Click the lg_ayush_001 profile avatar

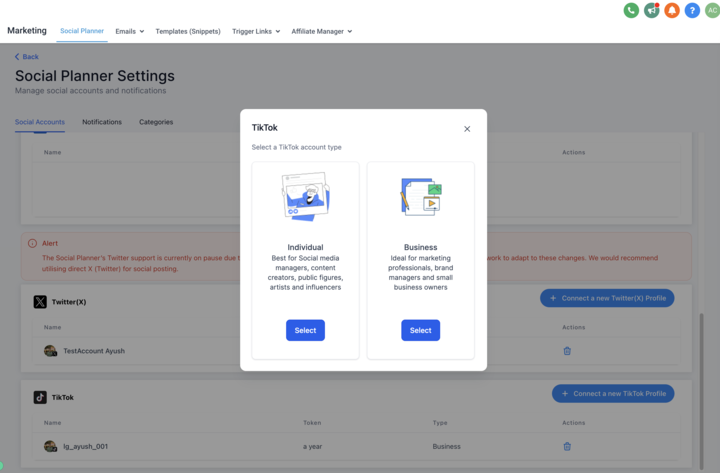[50, 446]
